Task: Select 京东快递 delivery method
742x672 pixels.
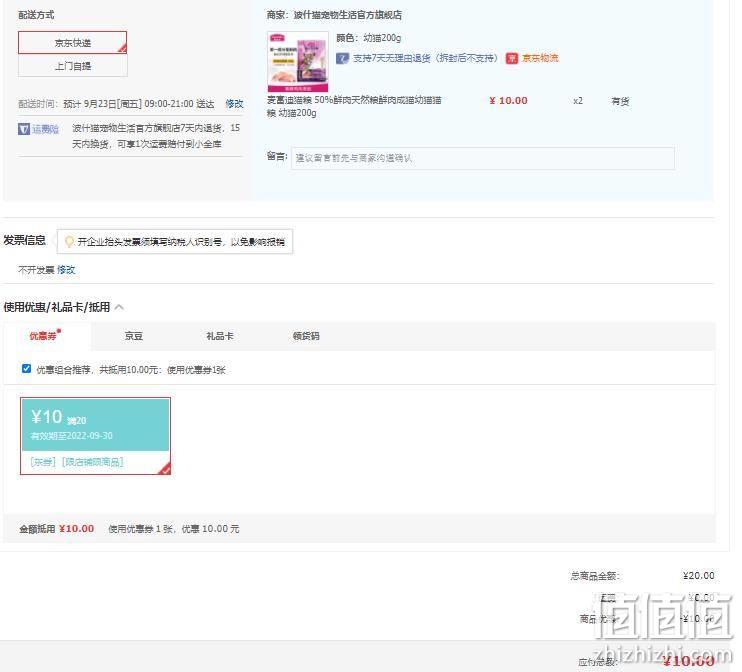Action: (x=72, y=43)
